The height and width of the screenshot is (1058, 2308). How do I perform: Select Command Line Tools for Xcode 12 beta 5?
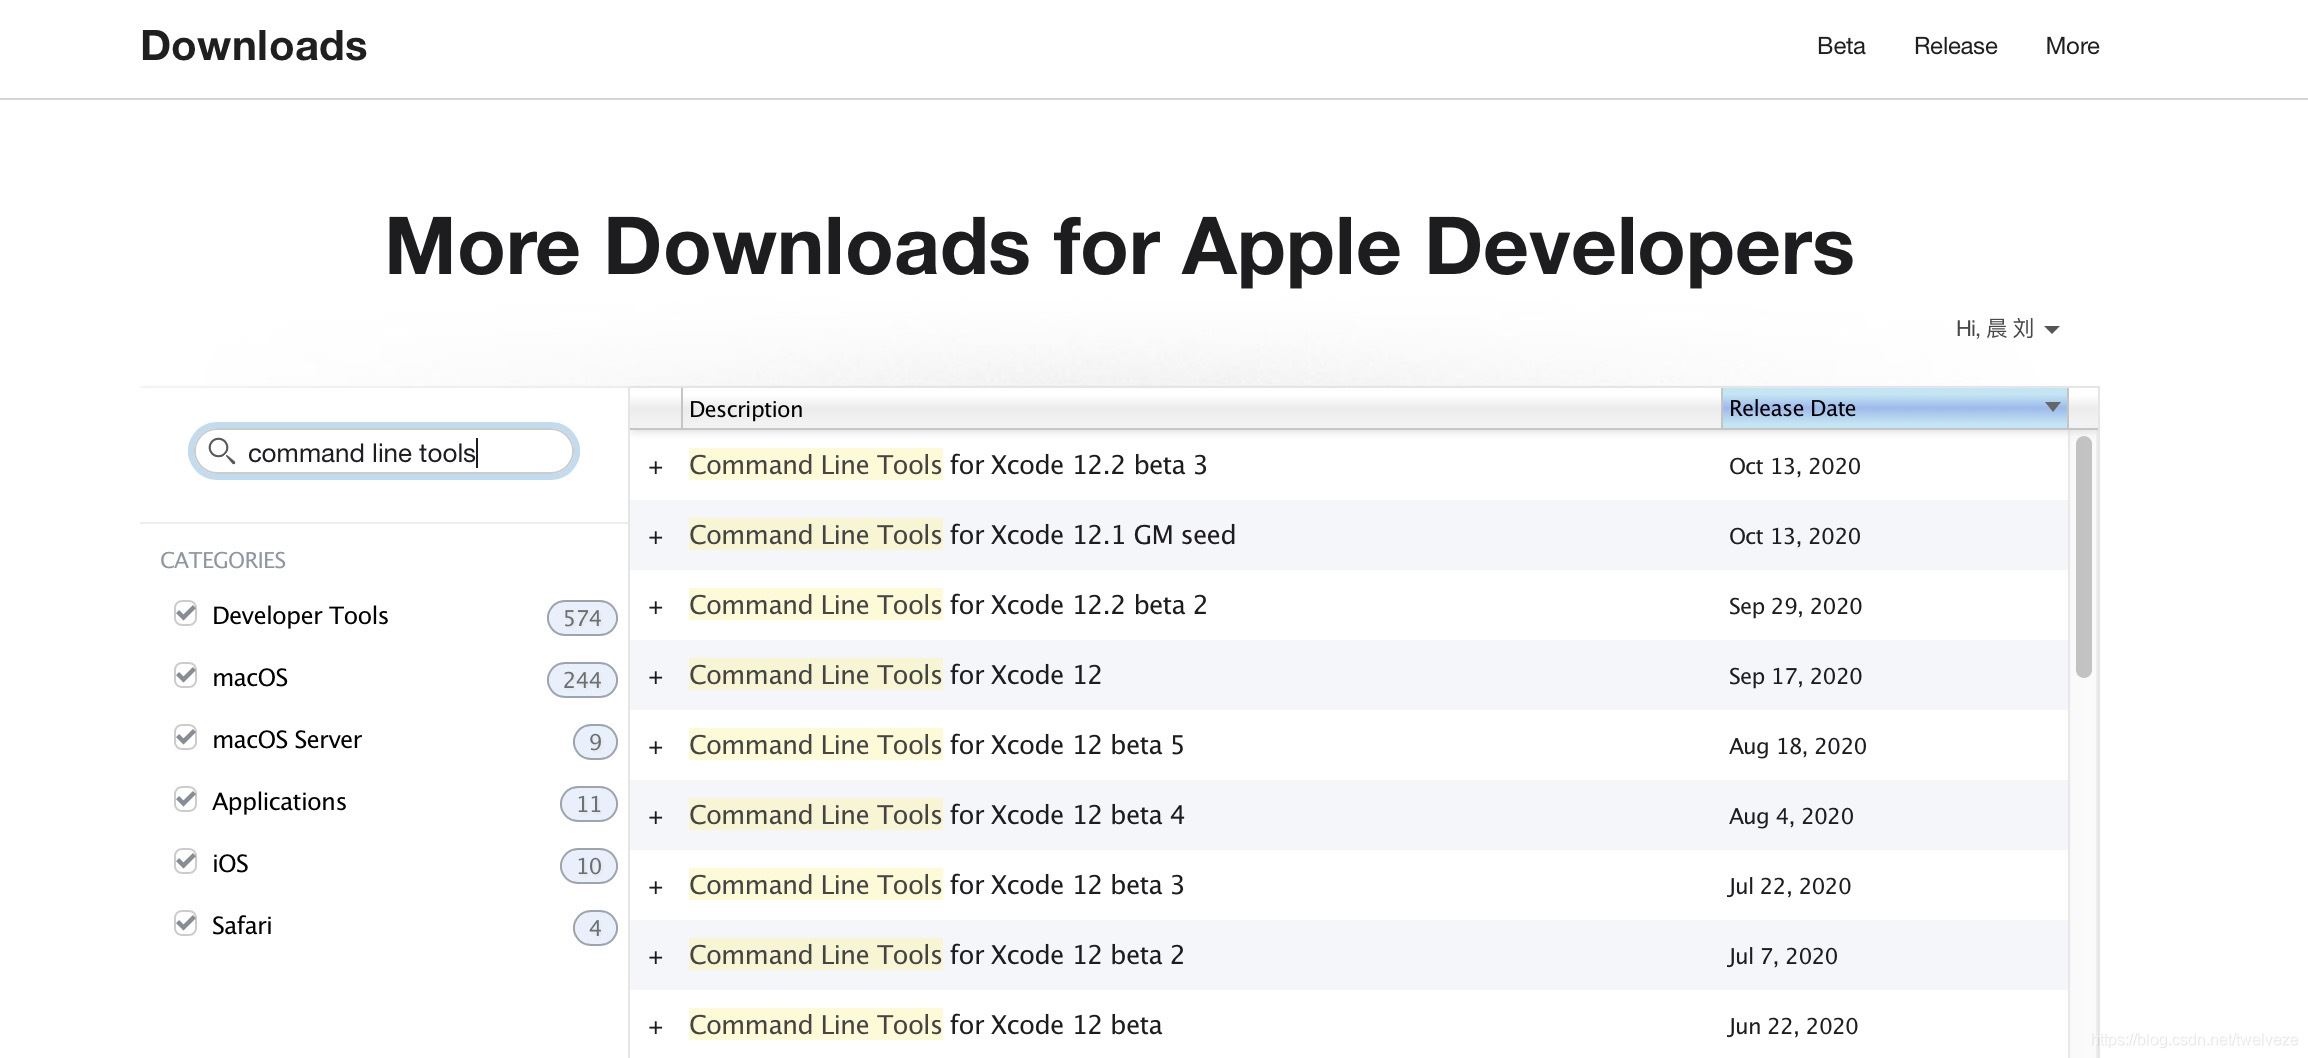pos(937,745)
